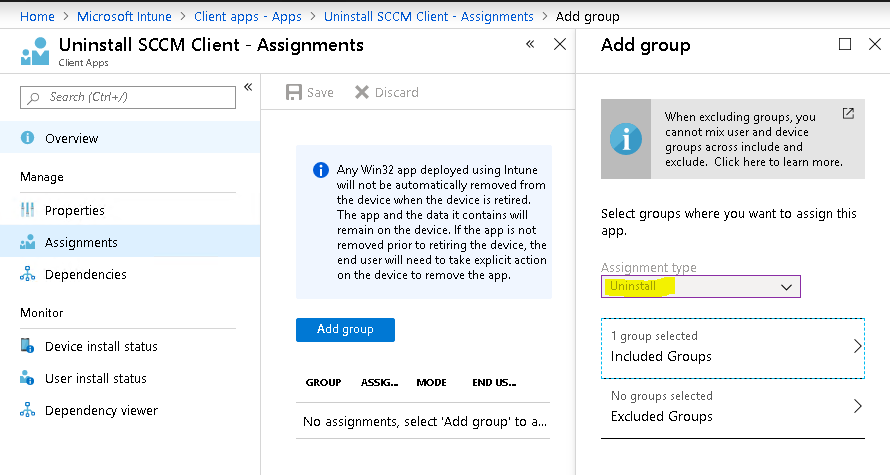Click 'Select groups where you want to assign' text
The image size is (890, 475).
click(x=729, y=222)
